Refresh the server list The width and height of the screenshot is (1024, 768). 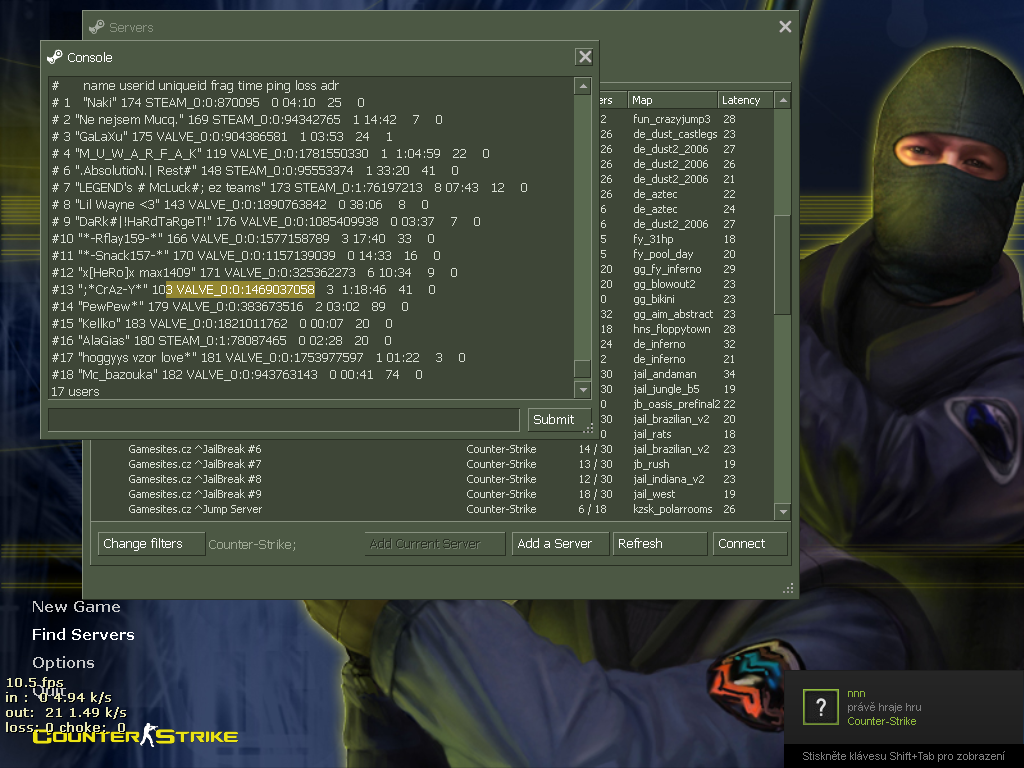point(659,544)
